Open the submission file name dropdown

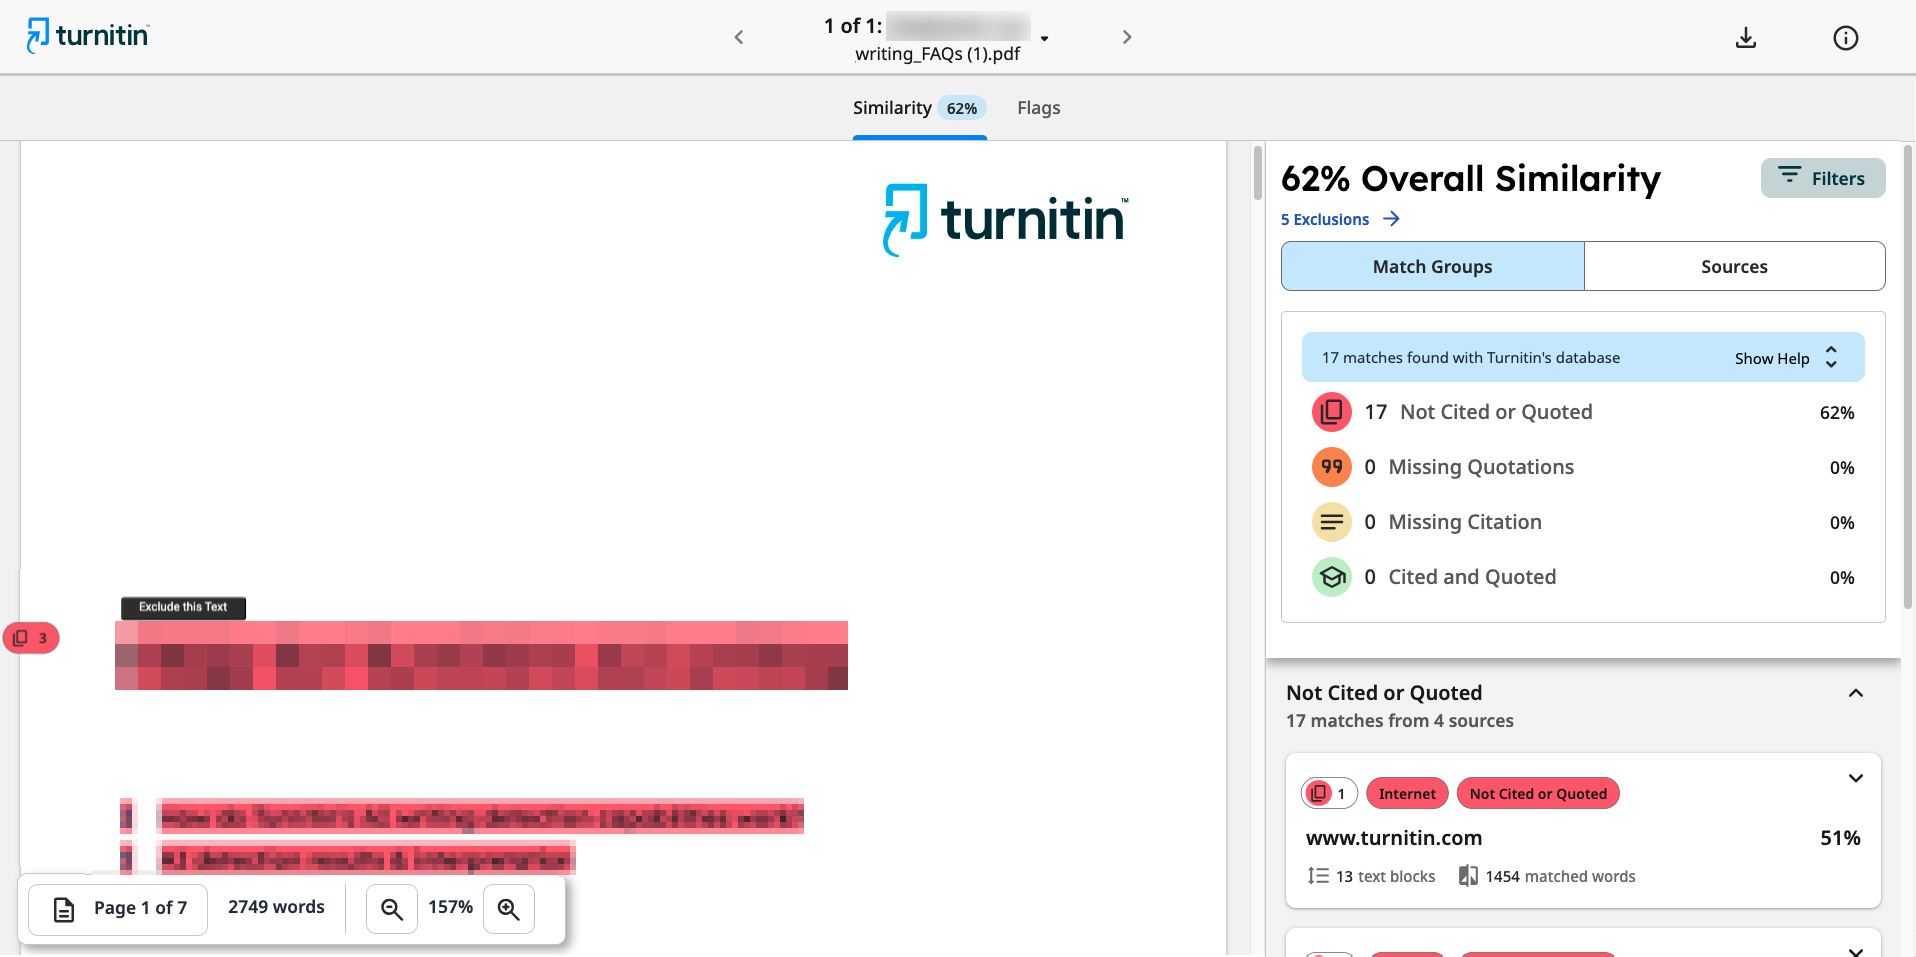(1044, 38)
